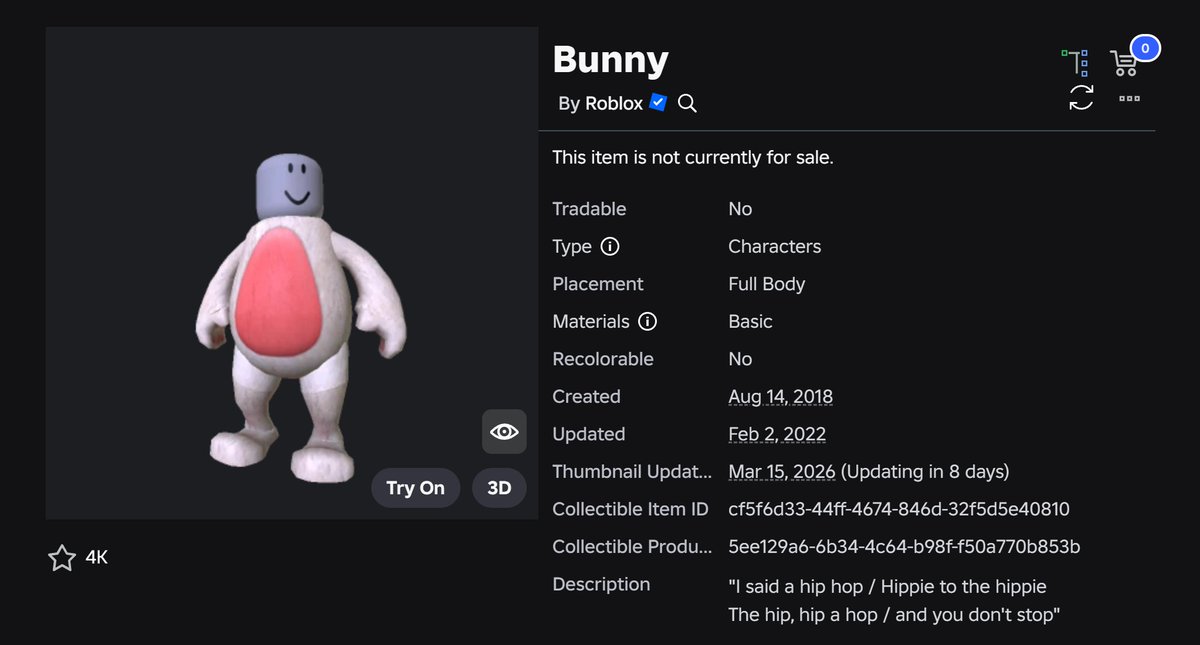Screen dimensions: 1200x645
Task: Switch to 3D view button
Action: click(499, 488)
